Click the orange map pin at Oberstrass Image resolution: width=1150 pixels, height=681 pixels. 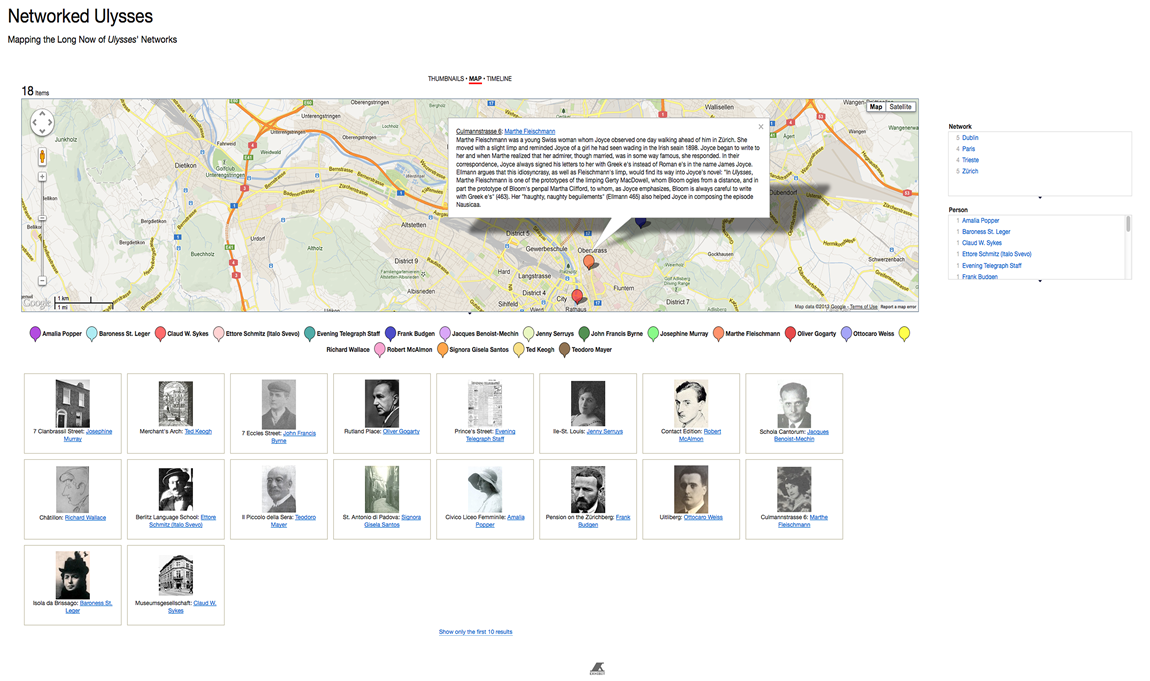pyautogui.click(x=590, y=263)
